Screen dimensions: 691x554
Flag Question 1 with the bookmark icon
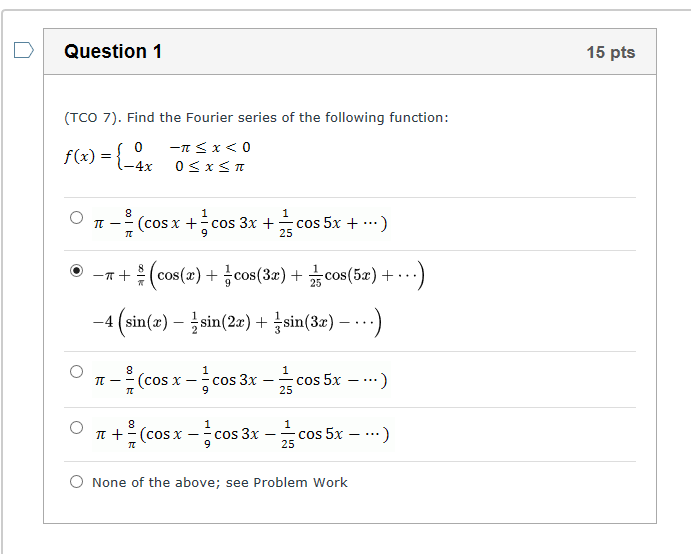click(24, 50)
